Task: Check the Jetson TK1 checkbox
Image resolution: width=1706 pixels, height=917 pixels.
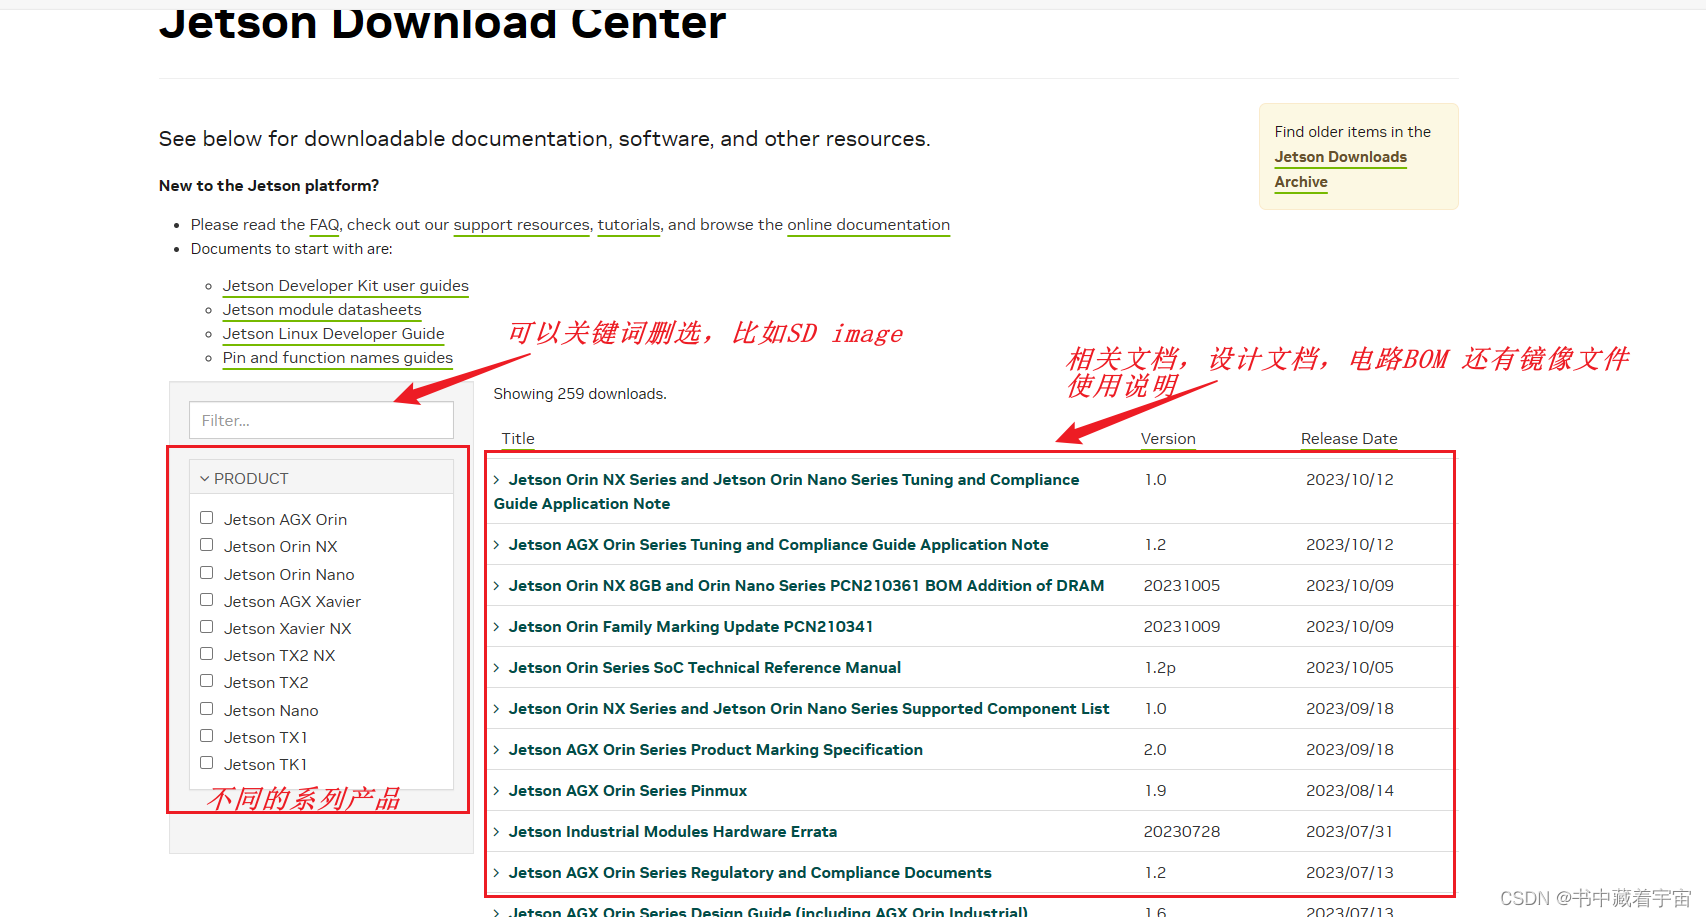Action: 207,763
